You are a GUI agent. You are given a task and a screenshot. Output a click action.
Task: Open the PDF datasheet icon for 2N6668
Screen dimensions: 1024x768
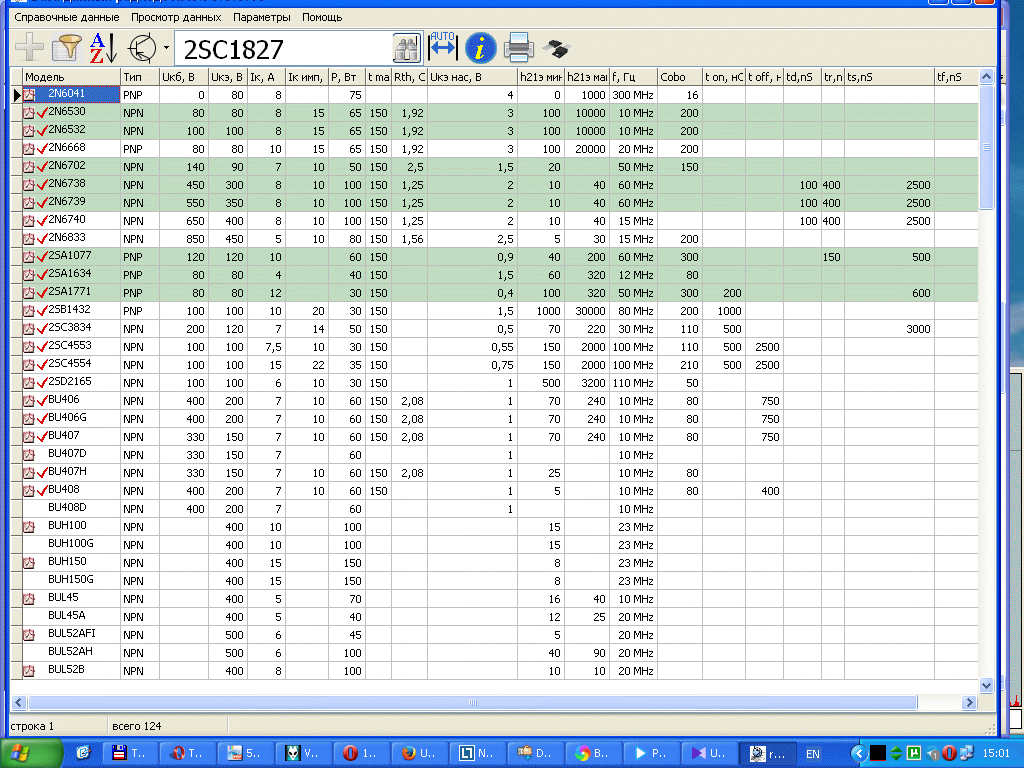click(29, 149)
